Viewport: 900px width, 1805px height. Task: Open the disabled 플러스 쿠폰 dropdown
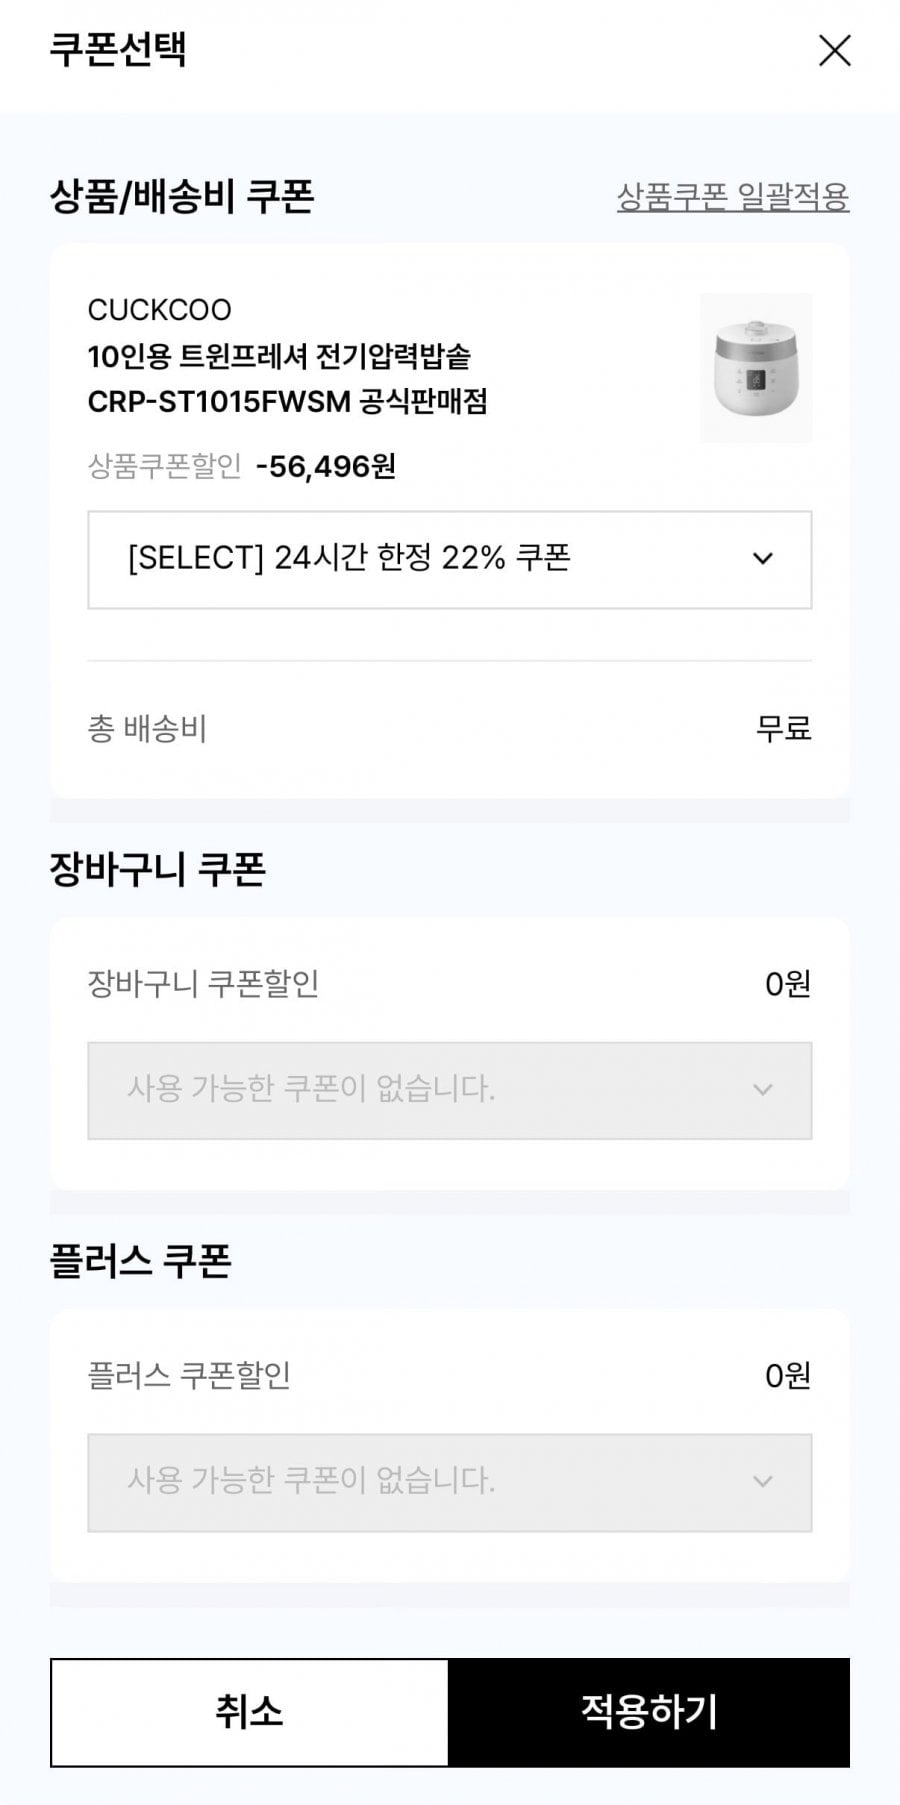(449, 1482)
